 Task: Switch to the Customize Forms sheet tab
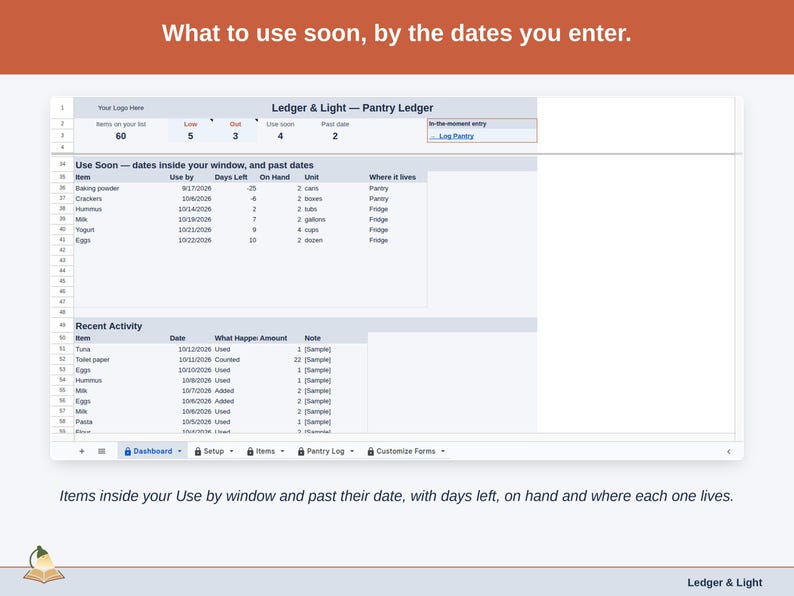click(406, 451)
